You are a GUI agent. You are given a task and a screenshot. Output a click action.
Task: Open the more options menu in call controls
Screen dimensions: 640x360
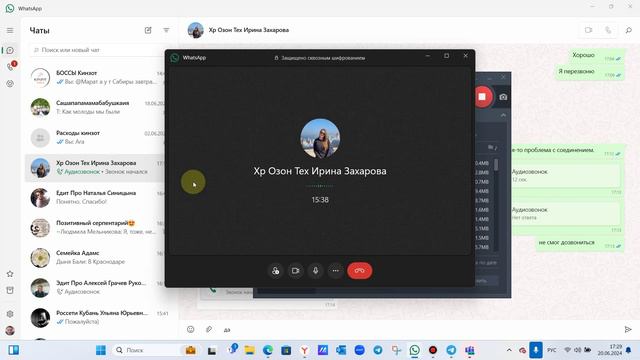click(336, 271)
